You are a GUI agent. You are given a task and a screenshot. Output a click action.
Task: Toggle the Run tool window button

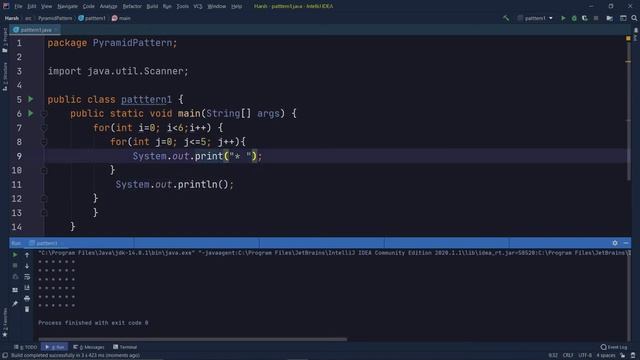[x=55, y=347]
